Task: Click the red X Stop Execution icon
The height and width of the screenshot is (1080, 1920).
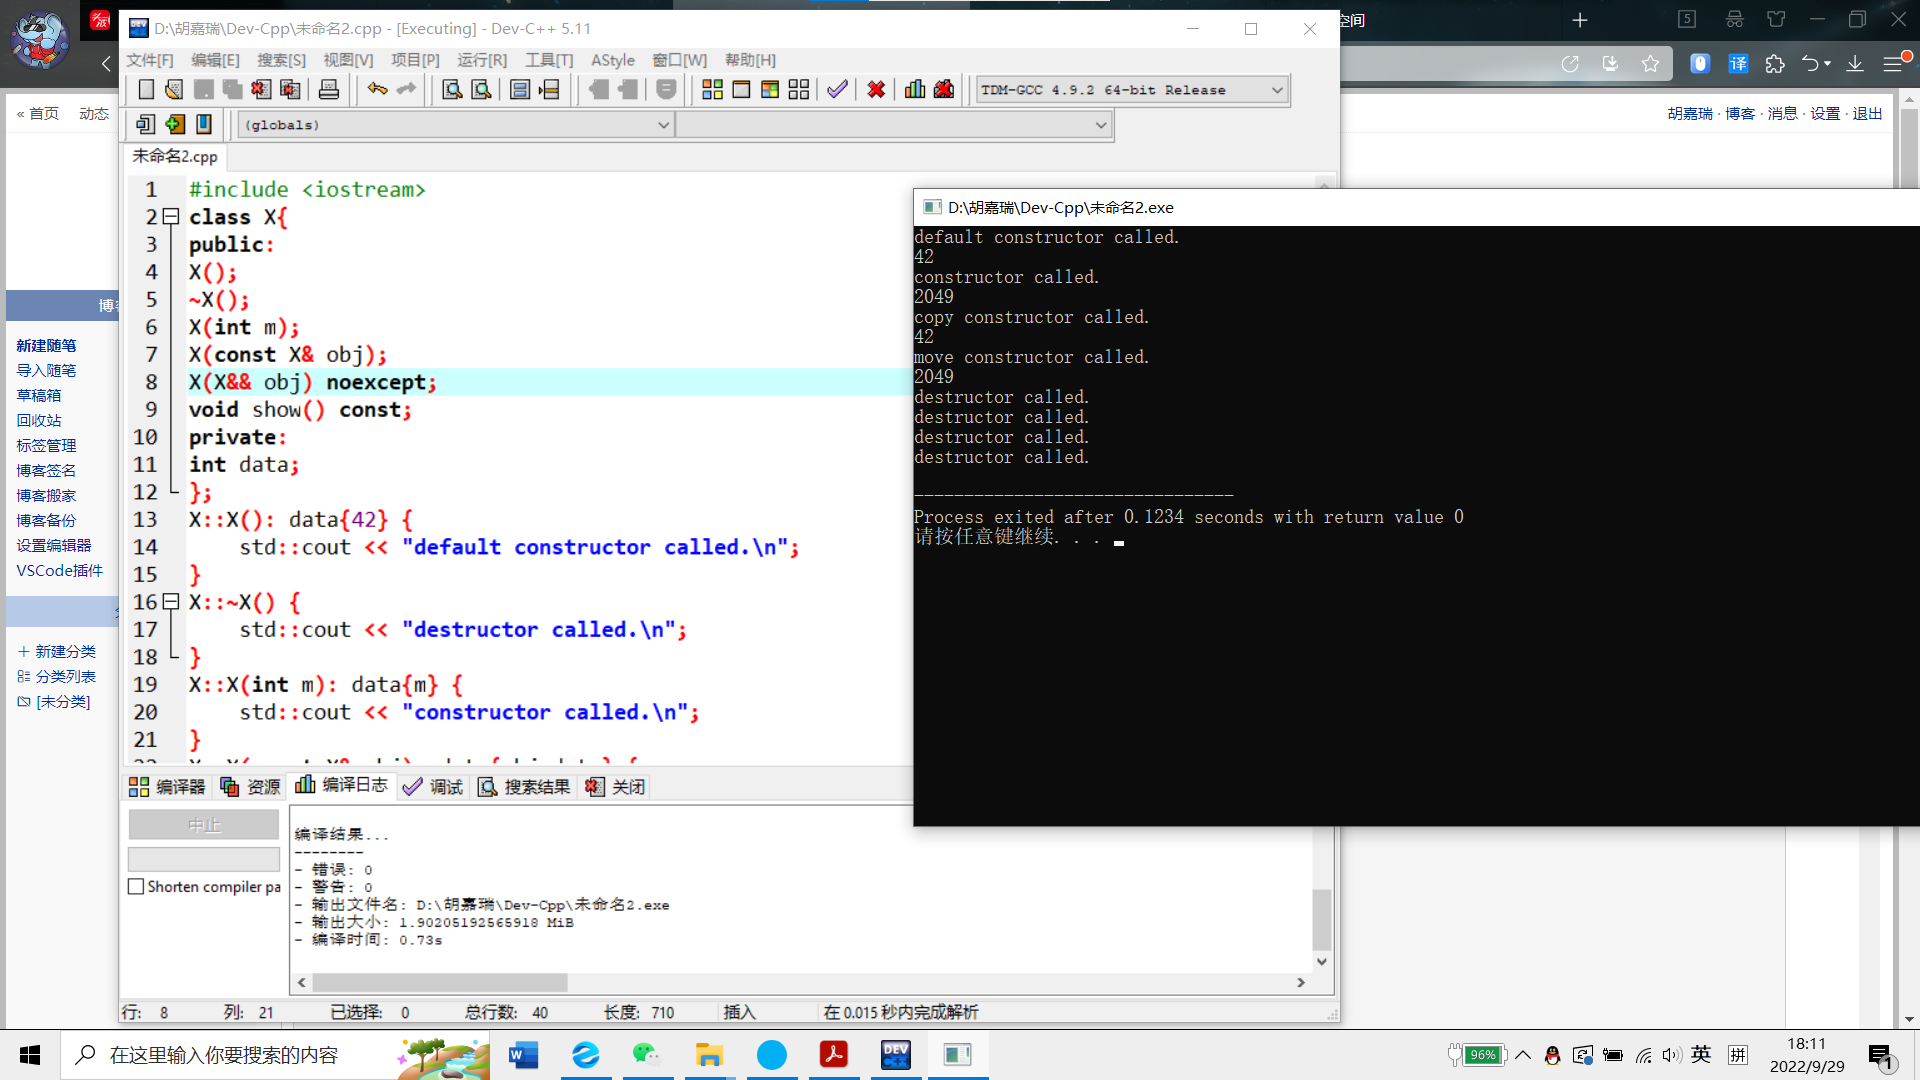Action: 876,90
